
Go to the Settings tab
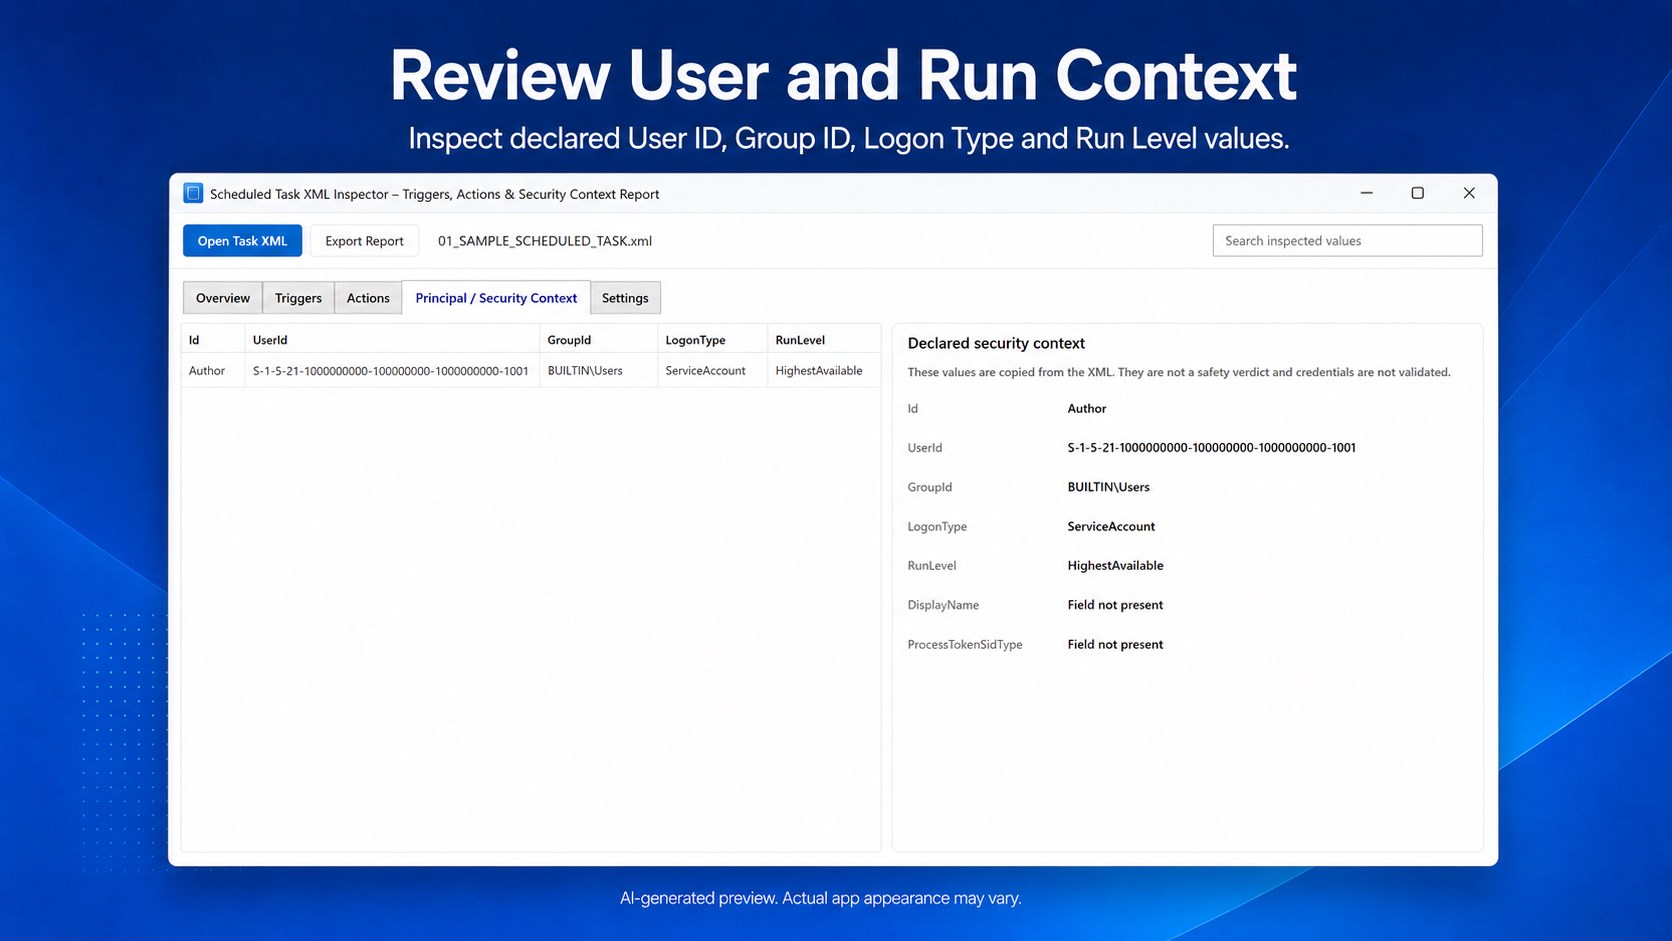click(625, 298)
